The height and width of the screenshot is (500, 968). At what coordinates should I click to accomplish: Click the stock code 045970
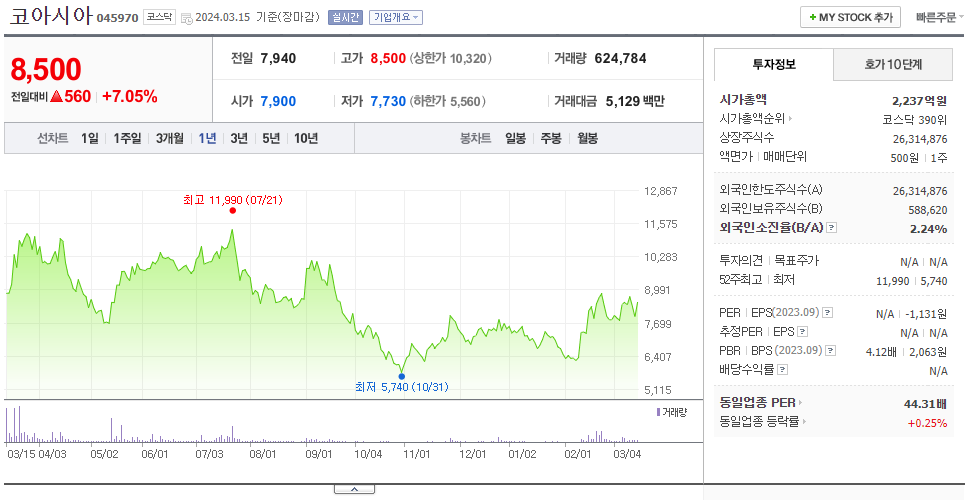(x=117, y=18)
